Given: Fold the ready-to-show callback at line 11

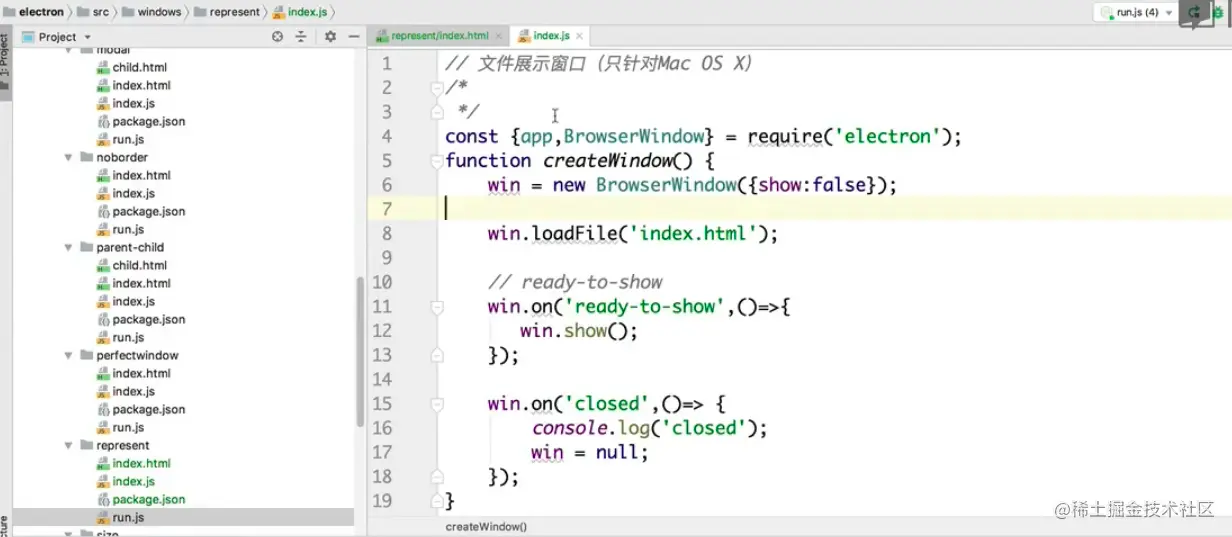Looking at the screenshot, I should click(x=436, y=307).
